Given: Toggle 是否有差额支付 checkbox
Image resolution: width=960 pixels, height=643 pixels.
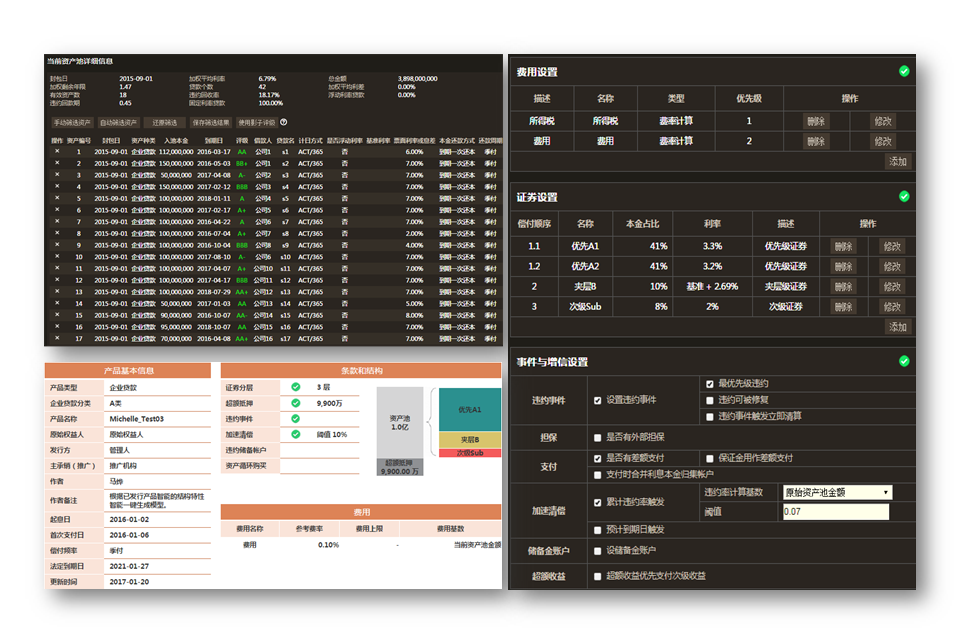Looking at the screenshot, I should click(x=598, y=459).
